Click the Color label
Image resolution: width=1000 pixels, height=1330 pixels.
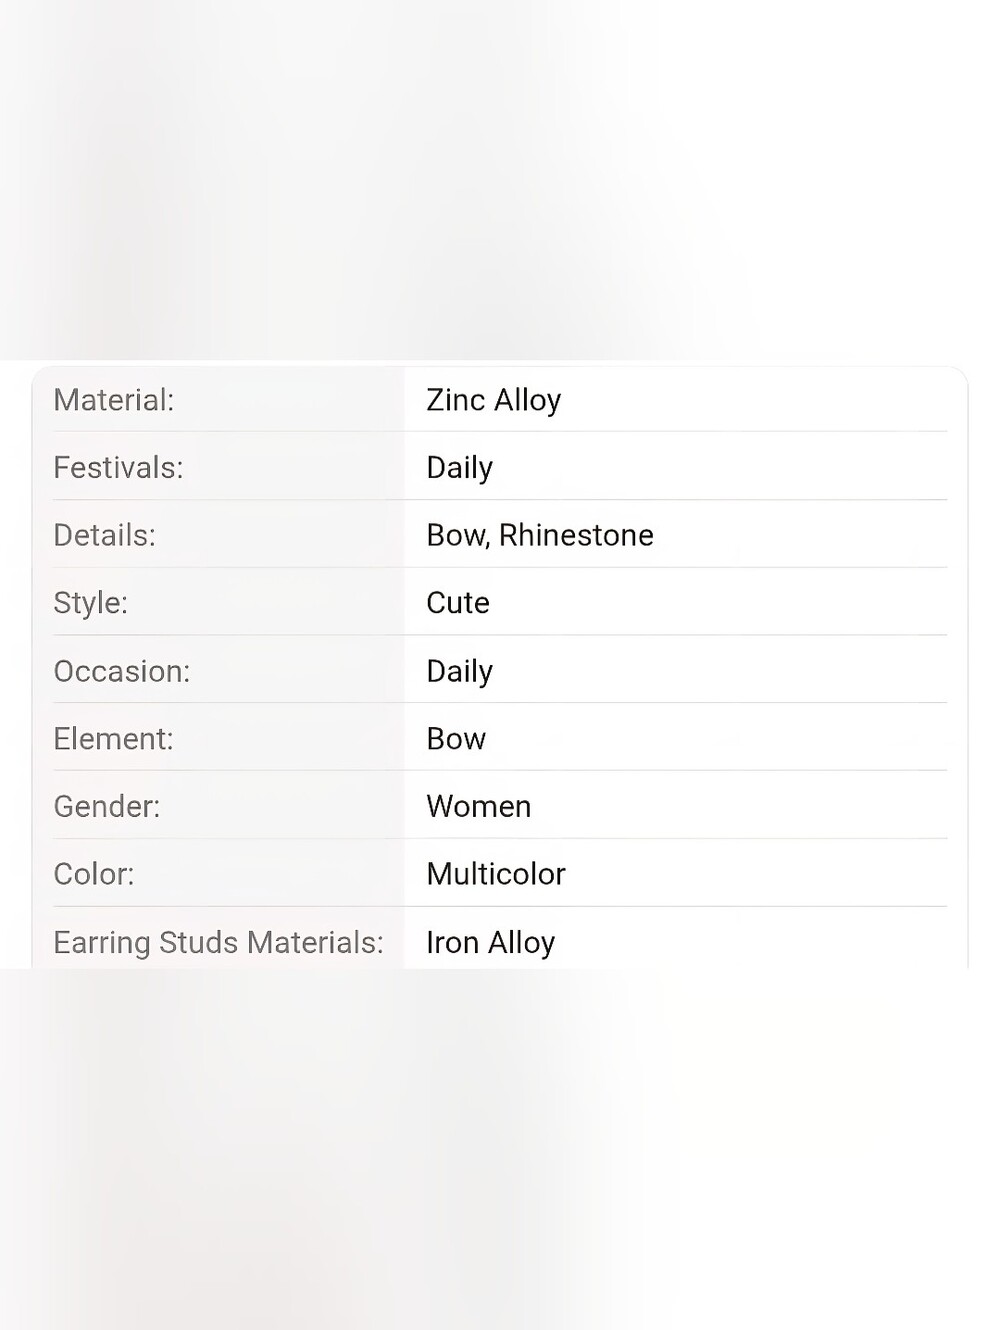(94, 874)
